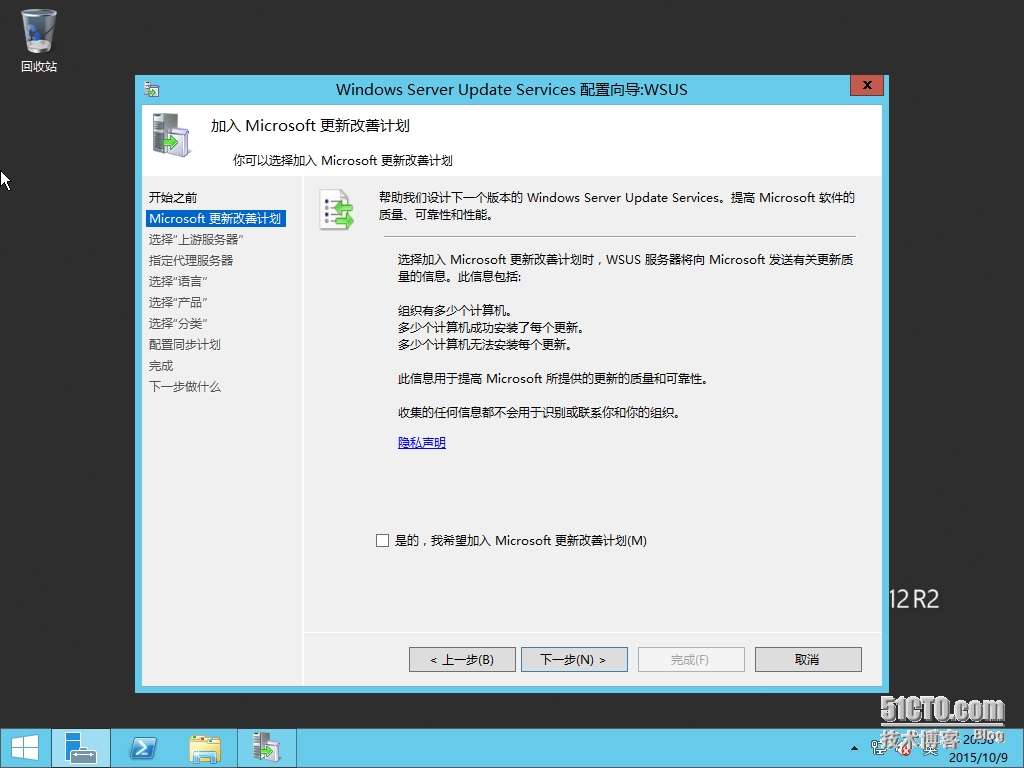
Task: Select 开始之前 step in sidebar
Action: pyautogui.click(x=173, y=197)
